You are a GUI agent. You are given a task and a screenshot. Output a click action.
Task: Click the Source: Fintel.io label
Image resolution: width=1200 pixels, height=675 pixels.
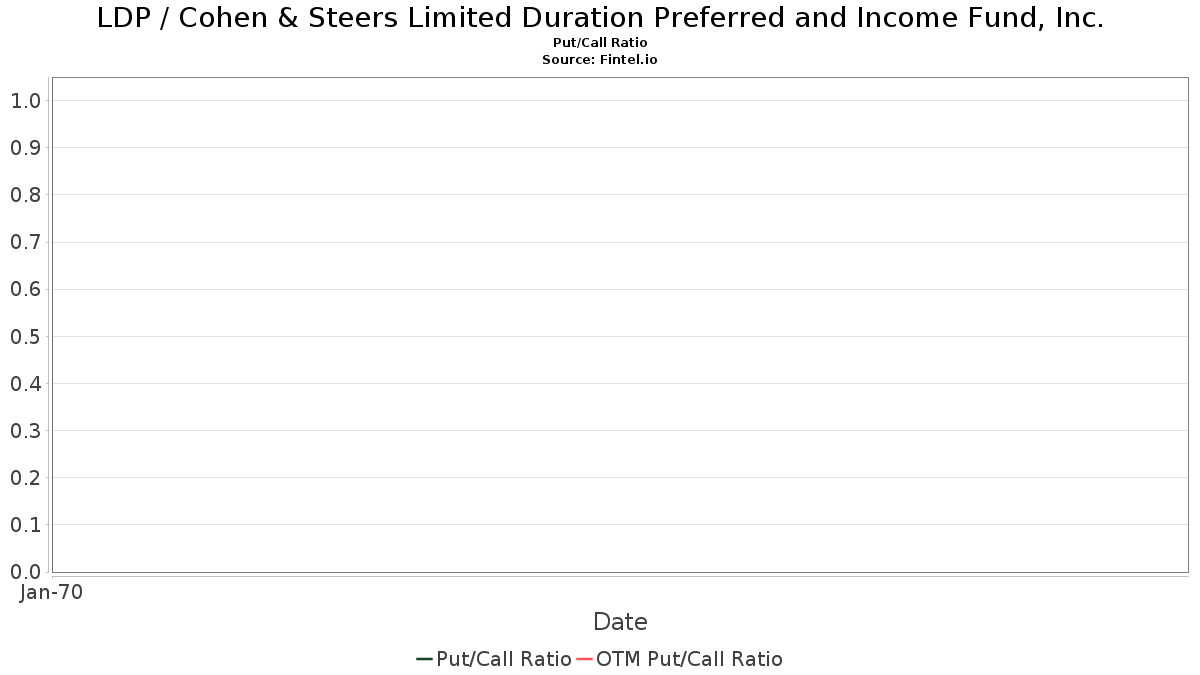(600, 60)
